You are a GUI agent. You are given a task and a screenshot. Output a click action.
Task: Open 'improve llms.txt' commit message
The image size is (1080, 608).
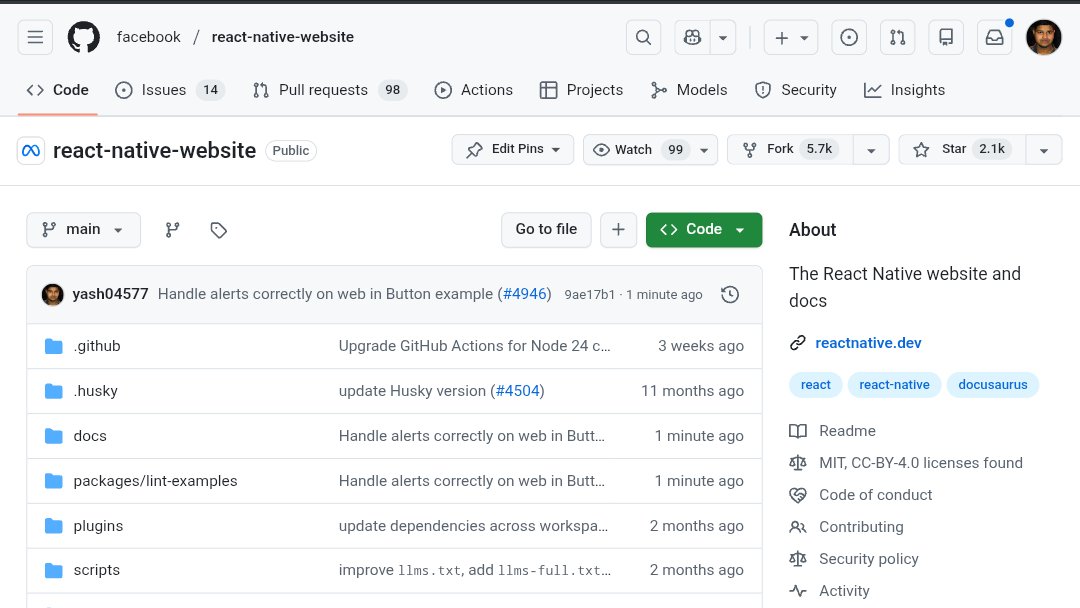coord(475,570)
